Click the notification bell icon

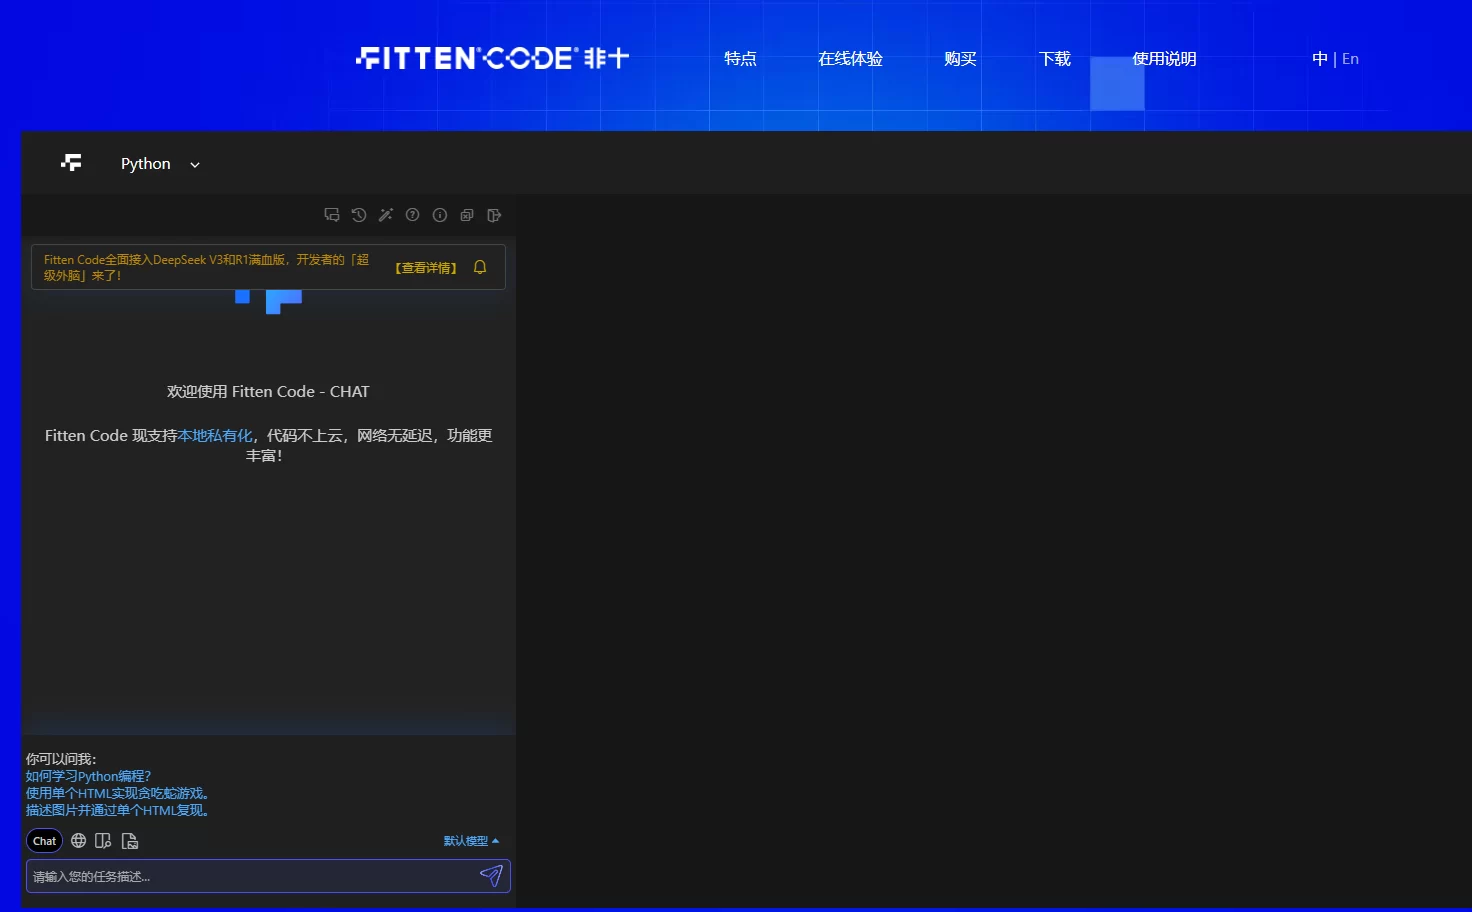480,267
